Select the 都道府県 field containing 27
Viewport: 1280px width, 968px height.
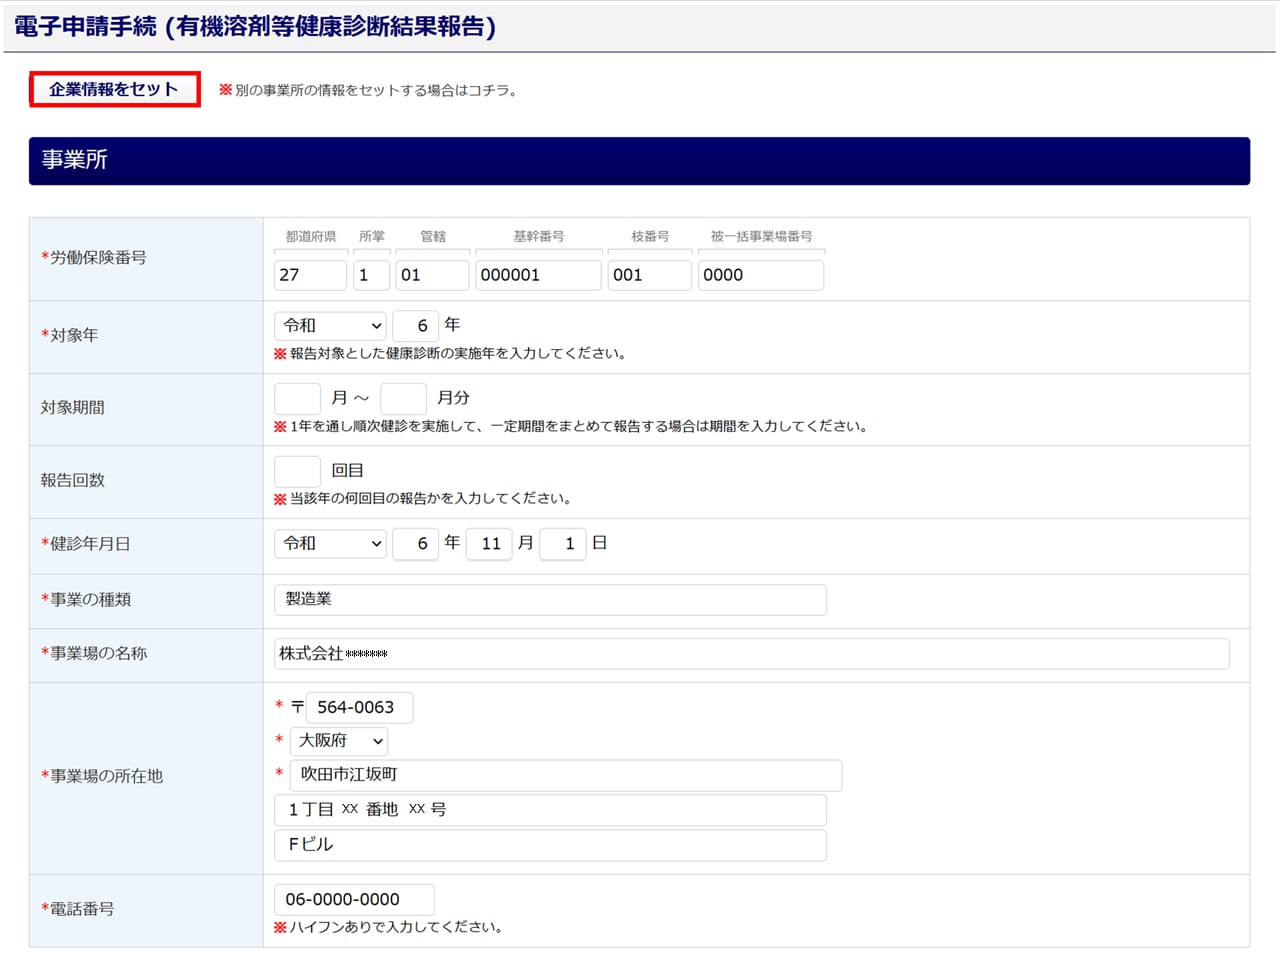(x=310, y=275)
